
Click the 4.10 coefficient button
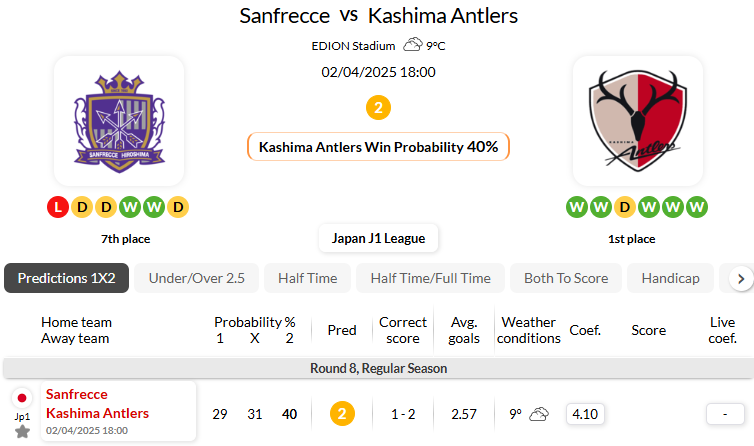coord(584,414)
